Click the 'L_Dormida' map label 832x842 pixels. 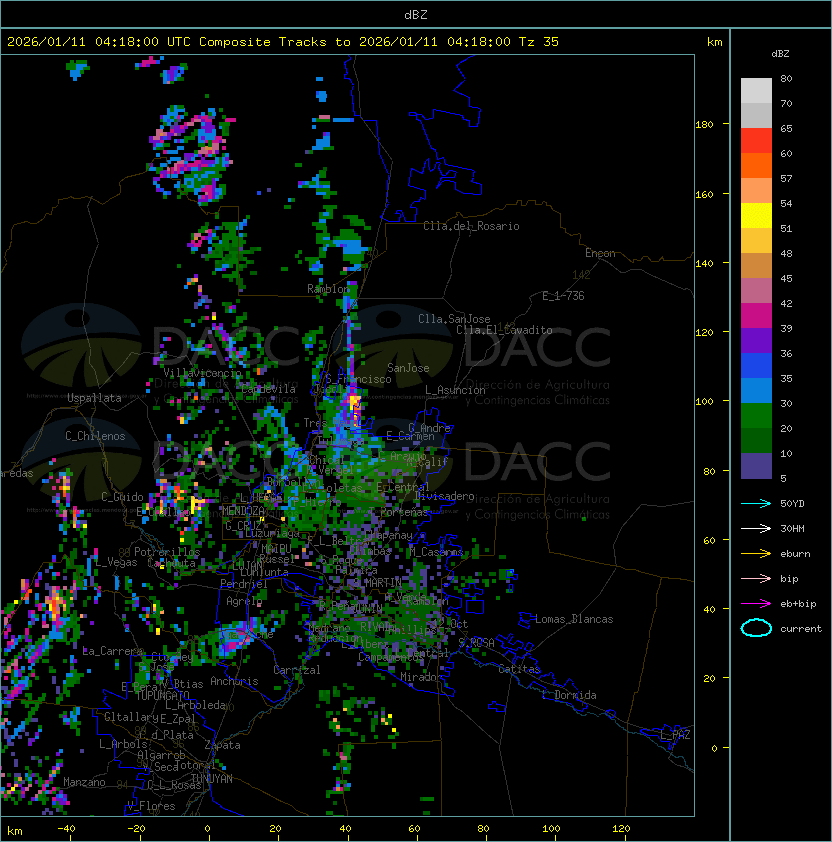coord(569,695)
